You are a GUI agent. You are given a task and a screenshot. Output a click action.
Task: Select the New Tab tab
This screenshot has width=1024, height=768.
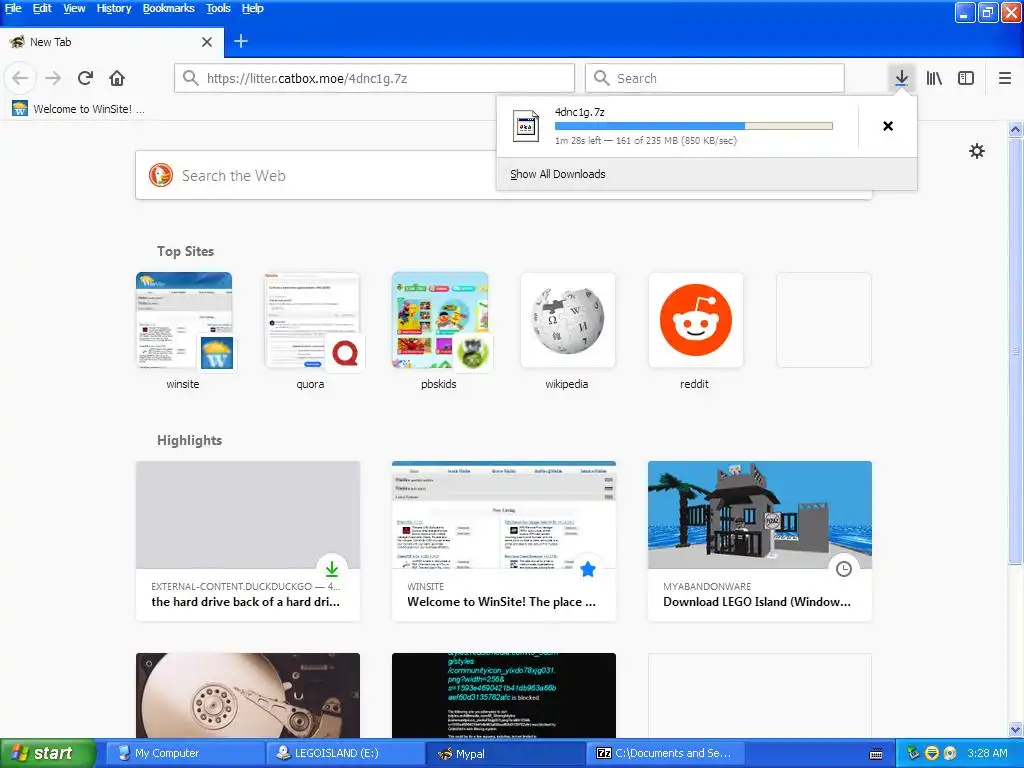click(x=112, y=42)
